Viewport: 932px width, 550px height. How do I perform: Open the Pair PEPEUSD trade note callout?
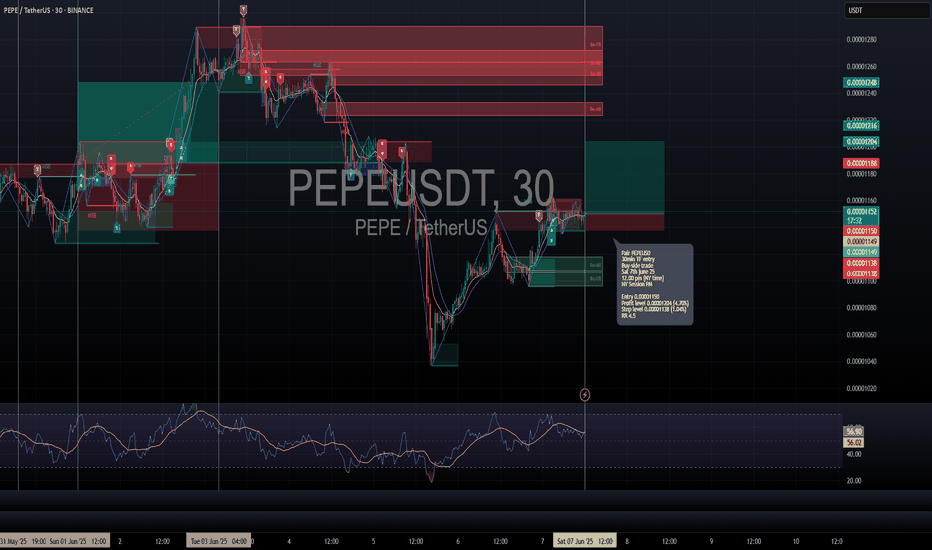654,284
